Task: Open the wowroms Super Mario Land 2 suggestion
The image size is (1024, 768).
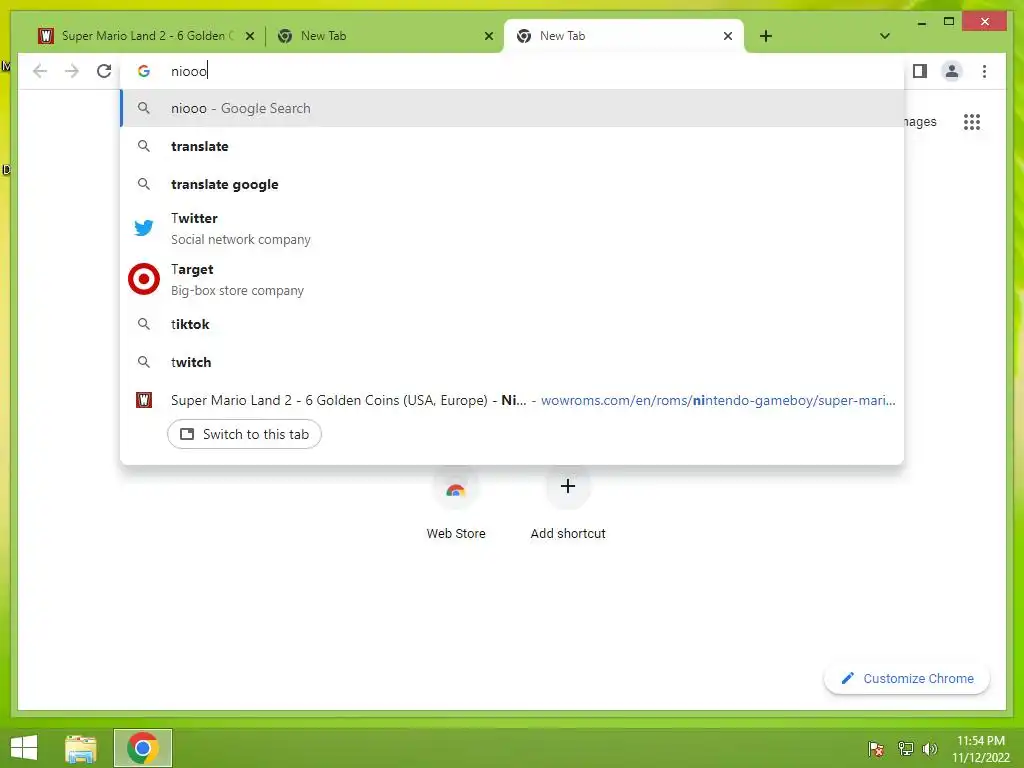Action: click(x=512, y=400)
